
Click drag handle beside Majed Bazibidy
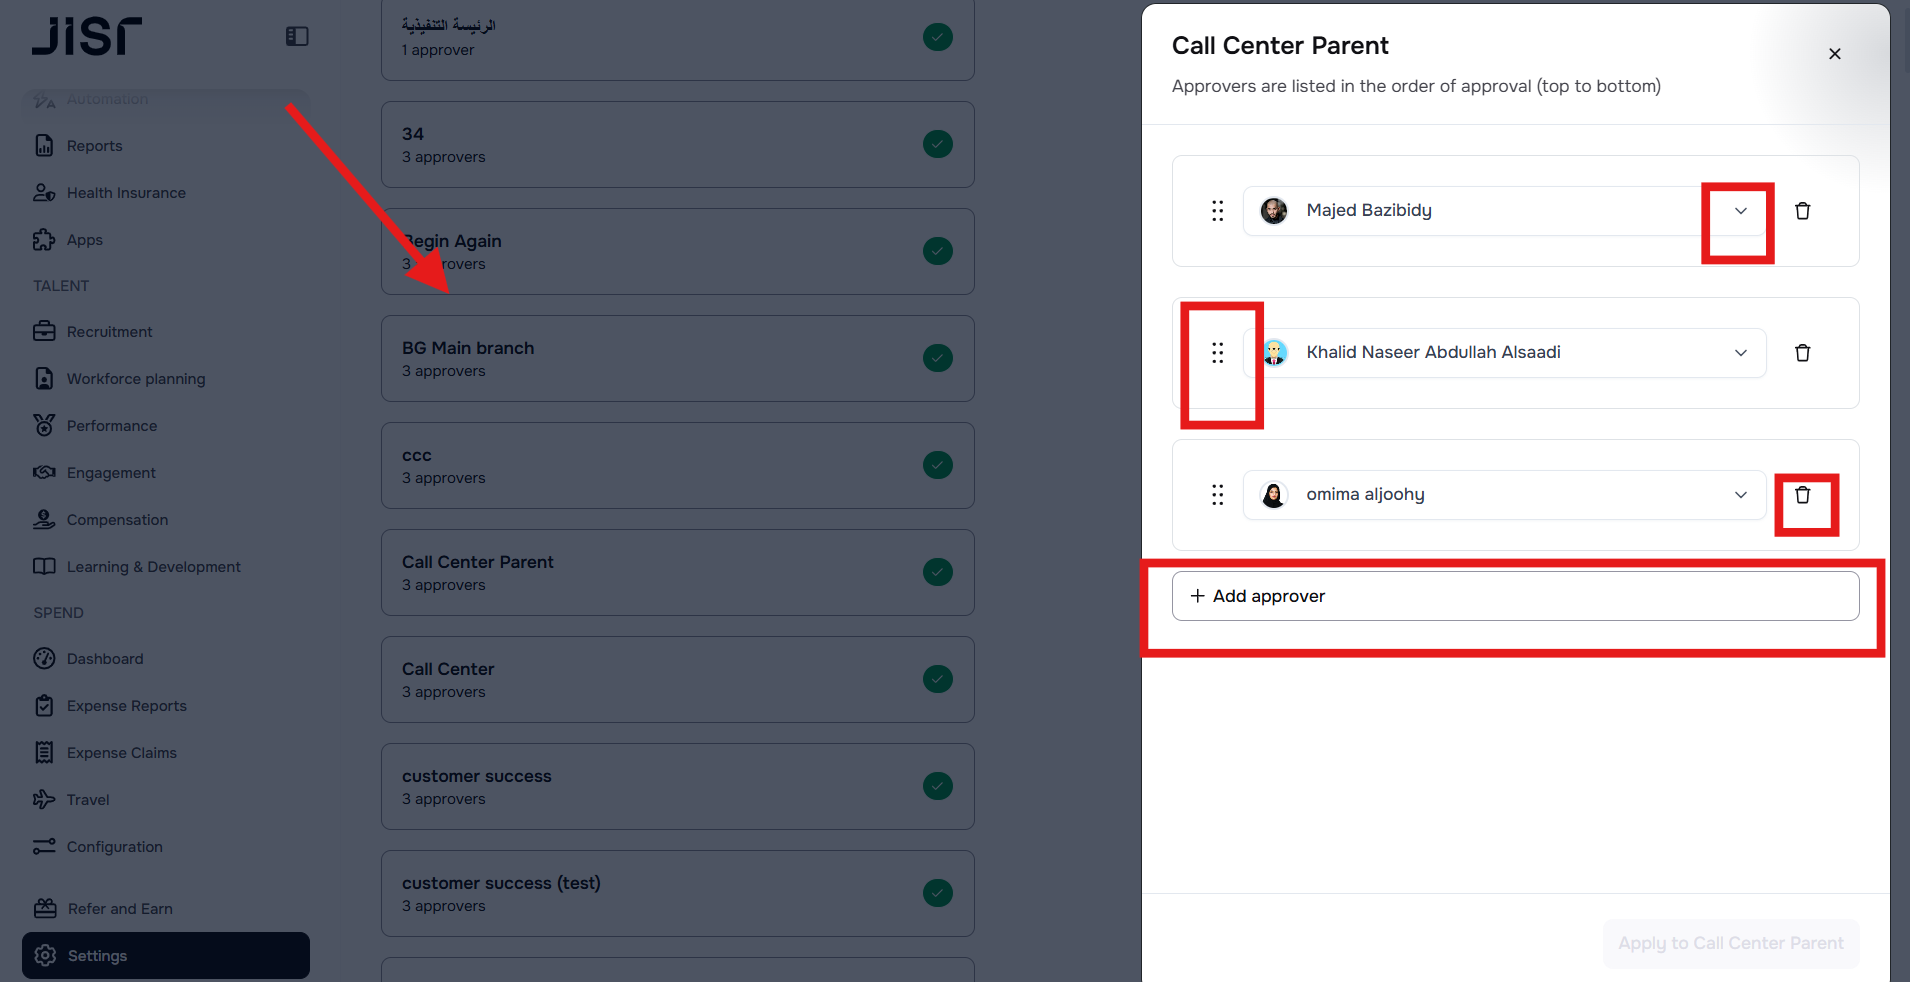pos(1217,211)
